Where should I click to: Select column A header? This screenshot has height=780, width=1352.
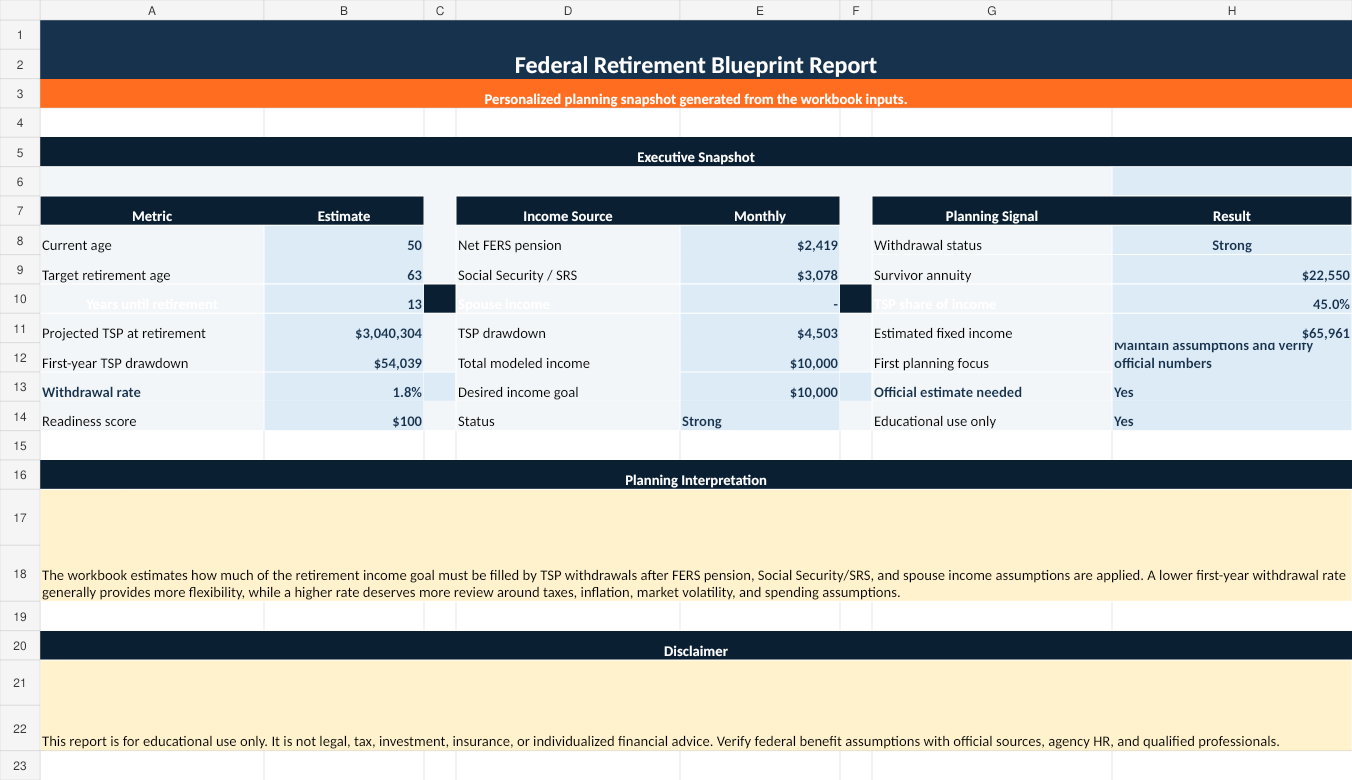[x=152, y=10]
